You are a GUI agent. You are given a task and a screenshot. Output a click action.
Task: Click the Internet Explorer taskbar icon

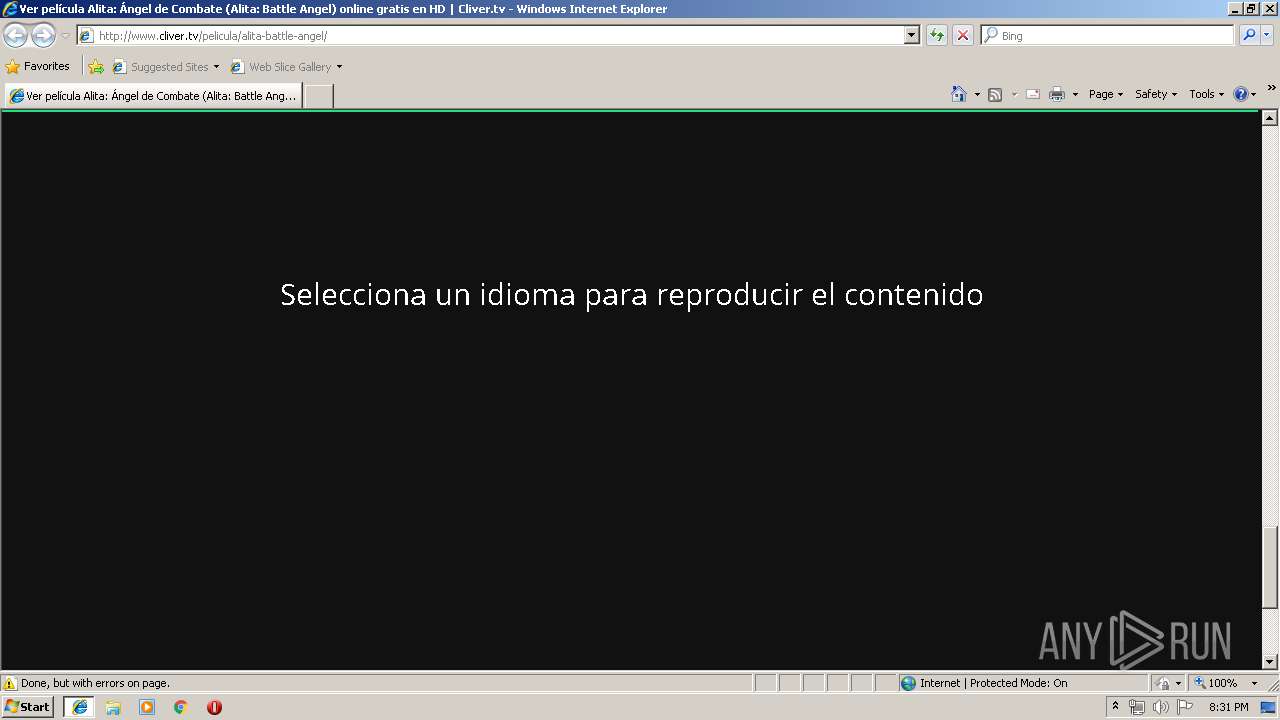click(79, 707)
